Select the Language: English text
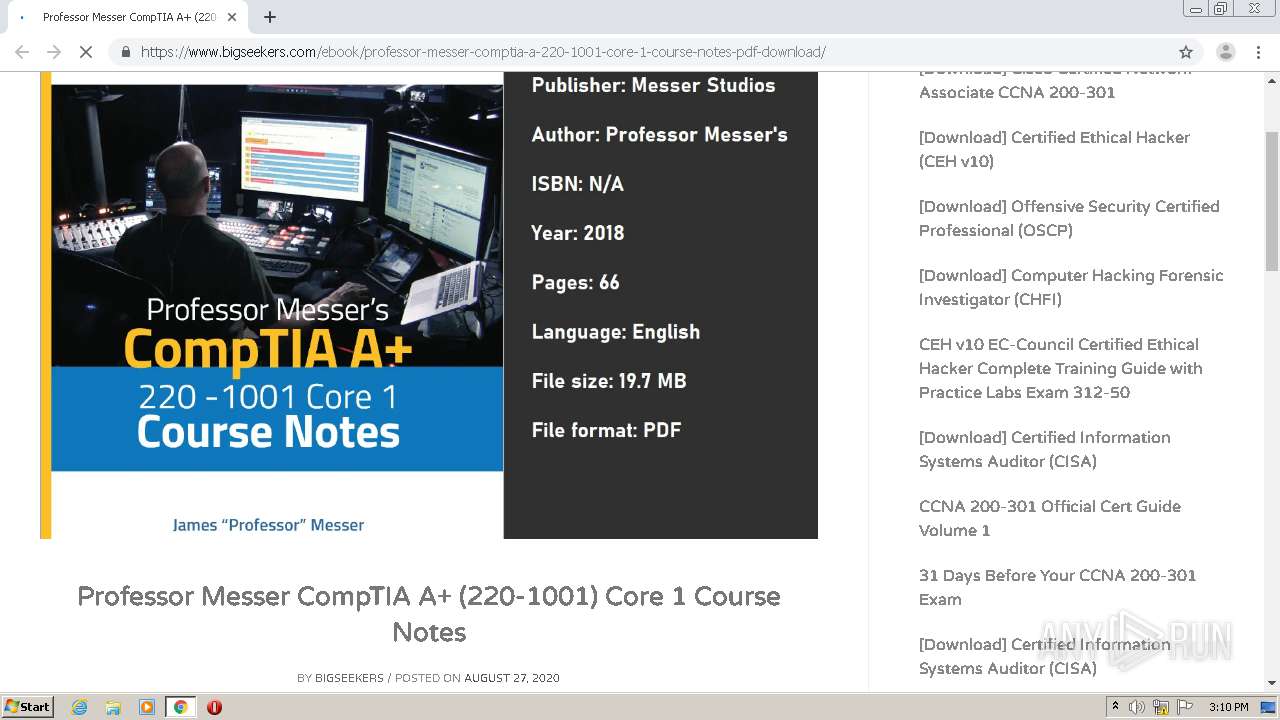Screen dimensions: 1280x720 tap(615, 332)
